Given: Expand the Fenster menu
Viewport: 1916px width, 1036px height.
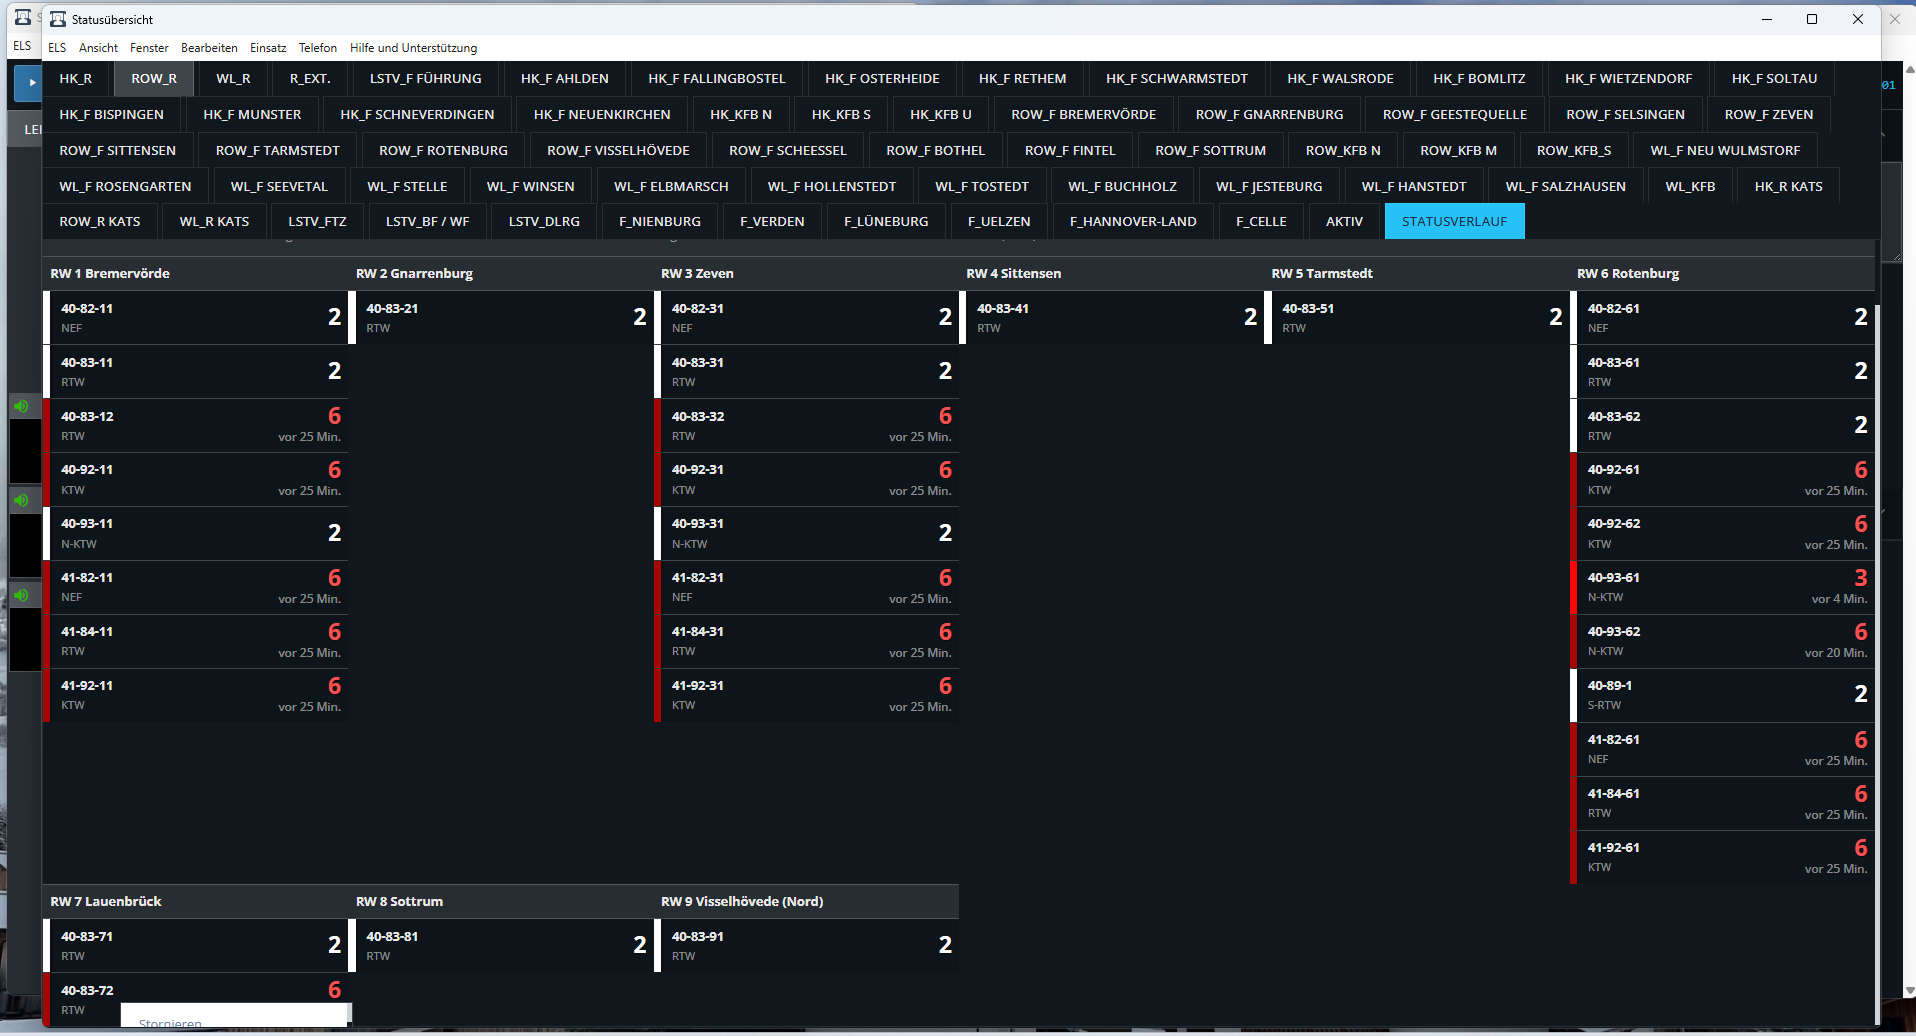Looking at the screenshot, I should pyautogui.click(x=149, y=48).
